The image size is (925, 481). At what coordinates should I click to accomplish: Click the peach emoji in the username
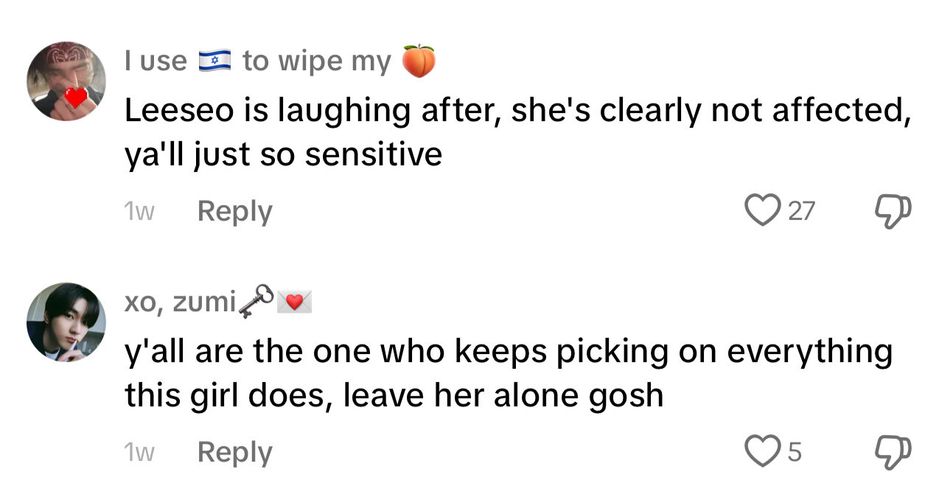click(419, 61)
